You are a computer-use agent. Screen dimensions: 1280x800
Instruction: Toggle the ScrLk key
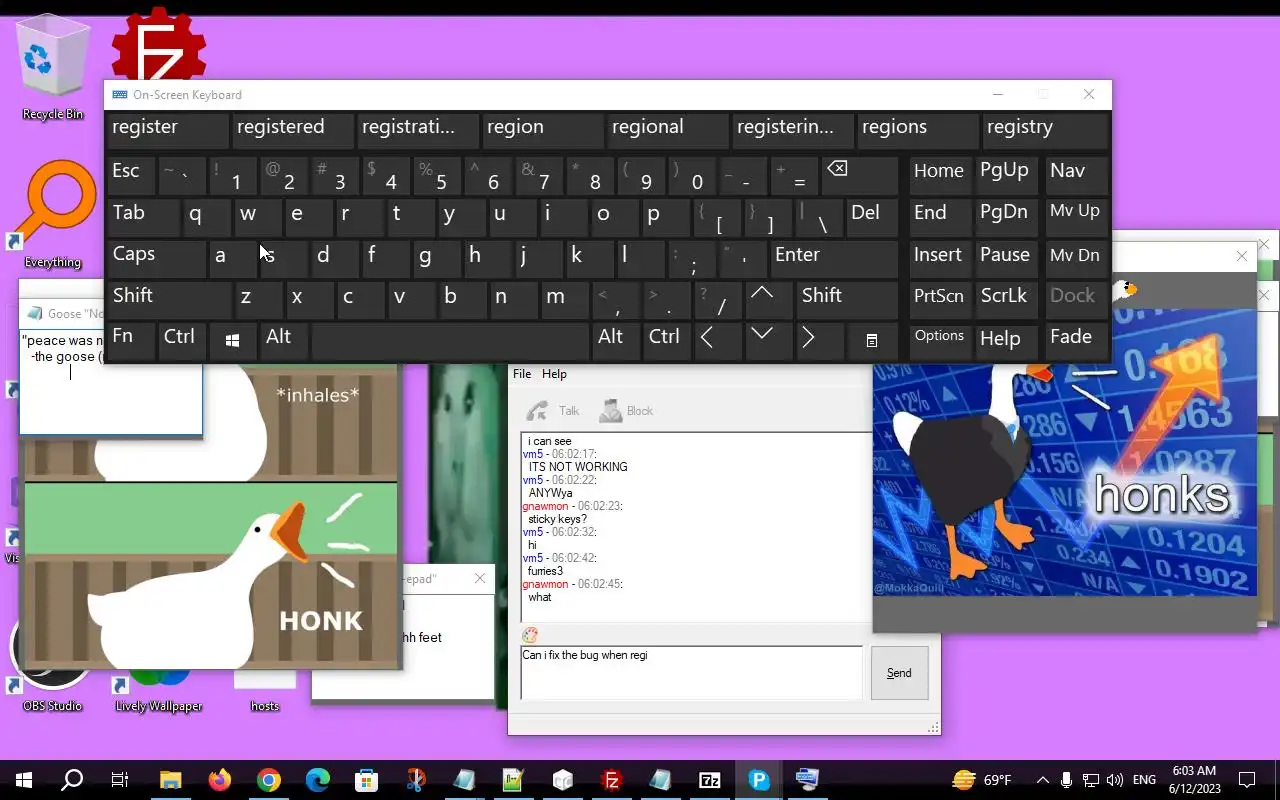pos(1007,299)
